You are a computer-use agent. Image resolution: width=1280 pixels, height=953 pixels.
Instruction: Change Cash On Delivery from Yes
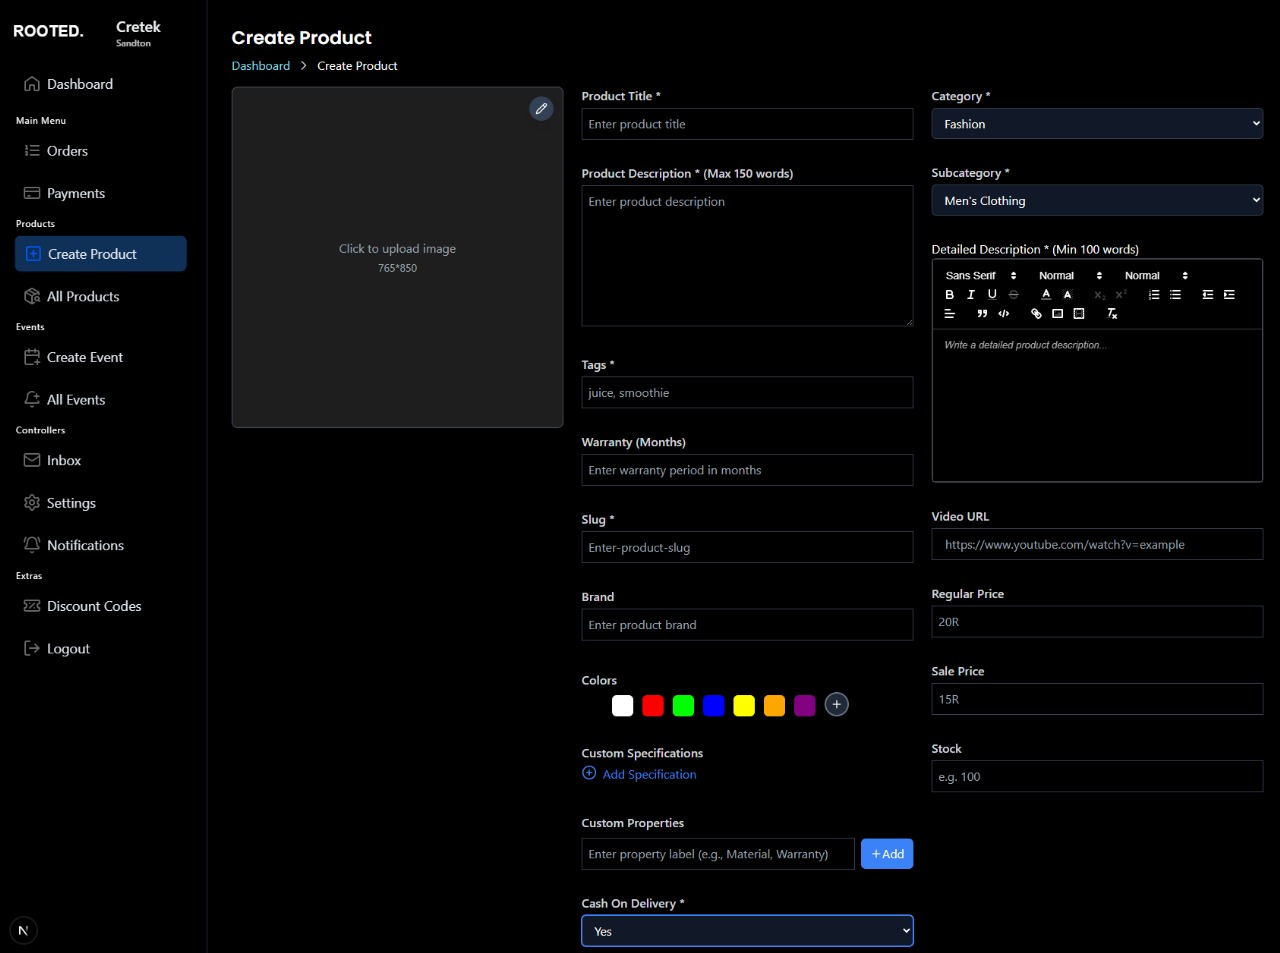tap(746, 930)
